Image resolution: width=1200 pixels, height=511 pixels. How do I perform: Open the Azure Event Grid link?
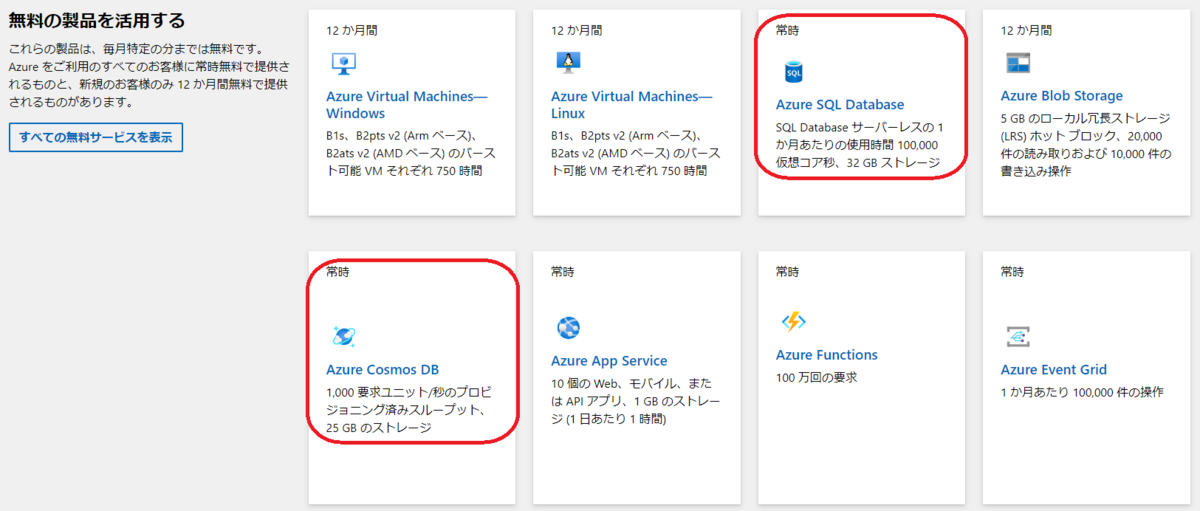tap(1054, 369)
